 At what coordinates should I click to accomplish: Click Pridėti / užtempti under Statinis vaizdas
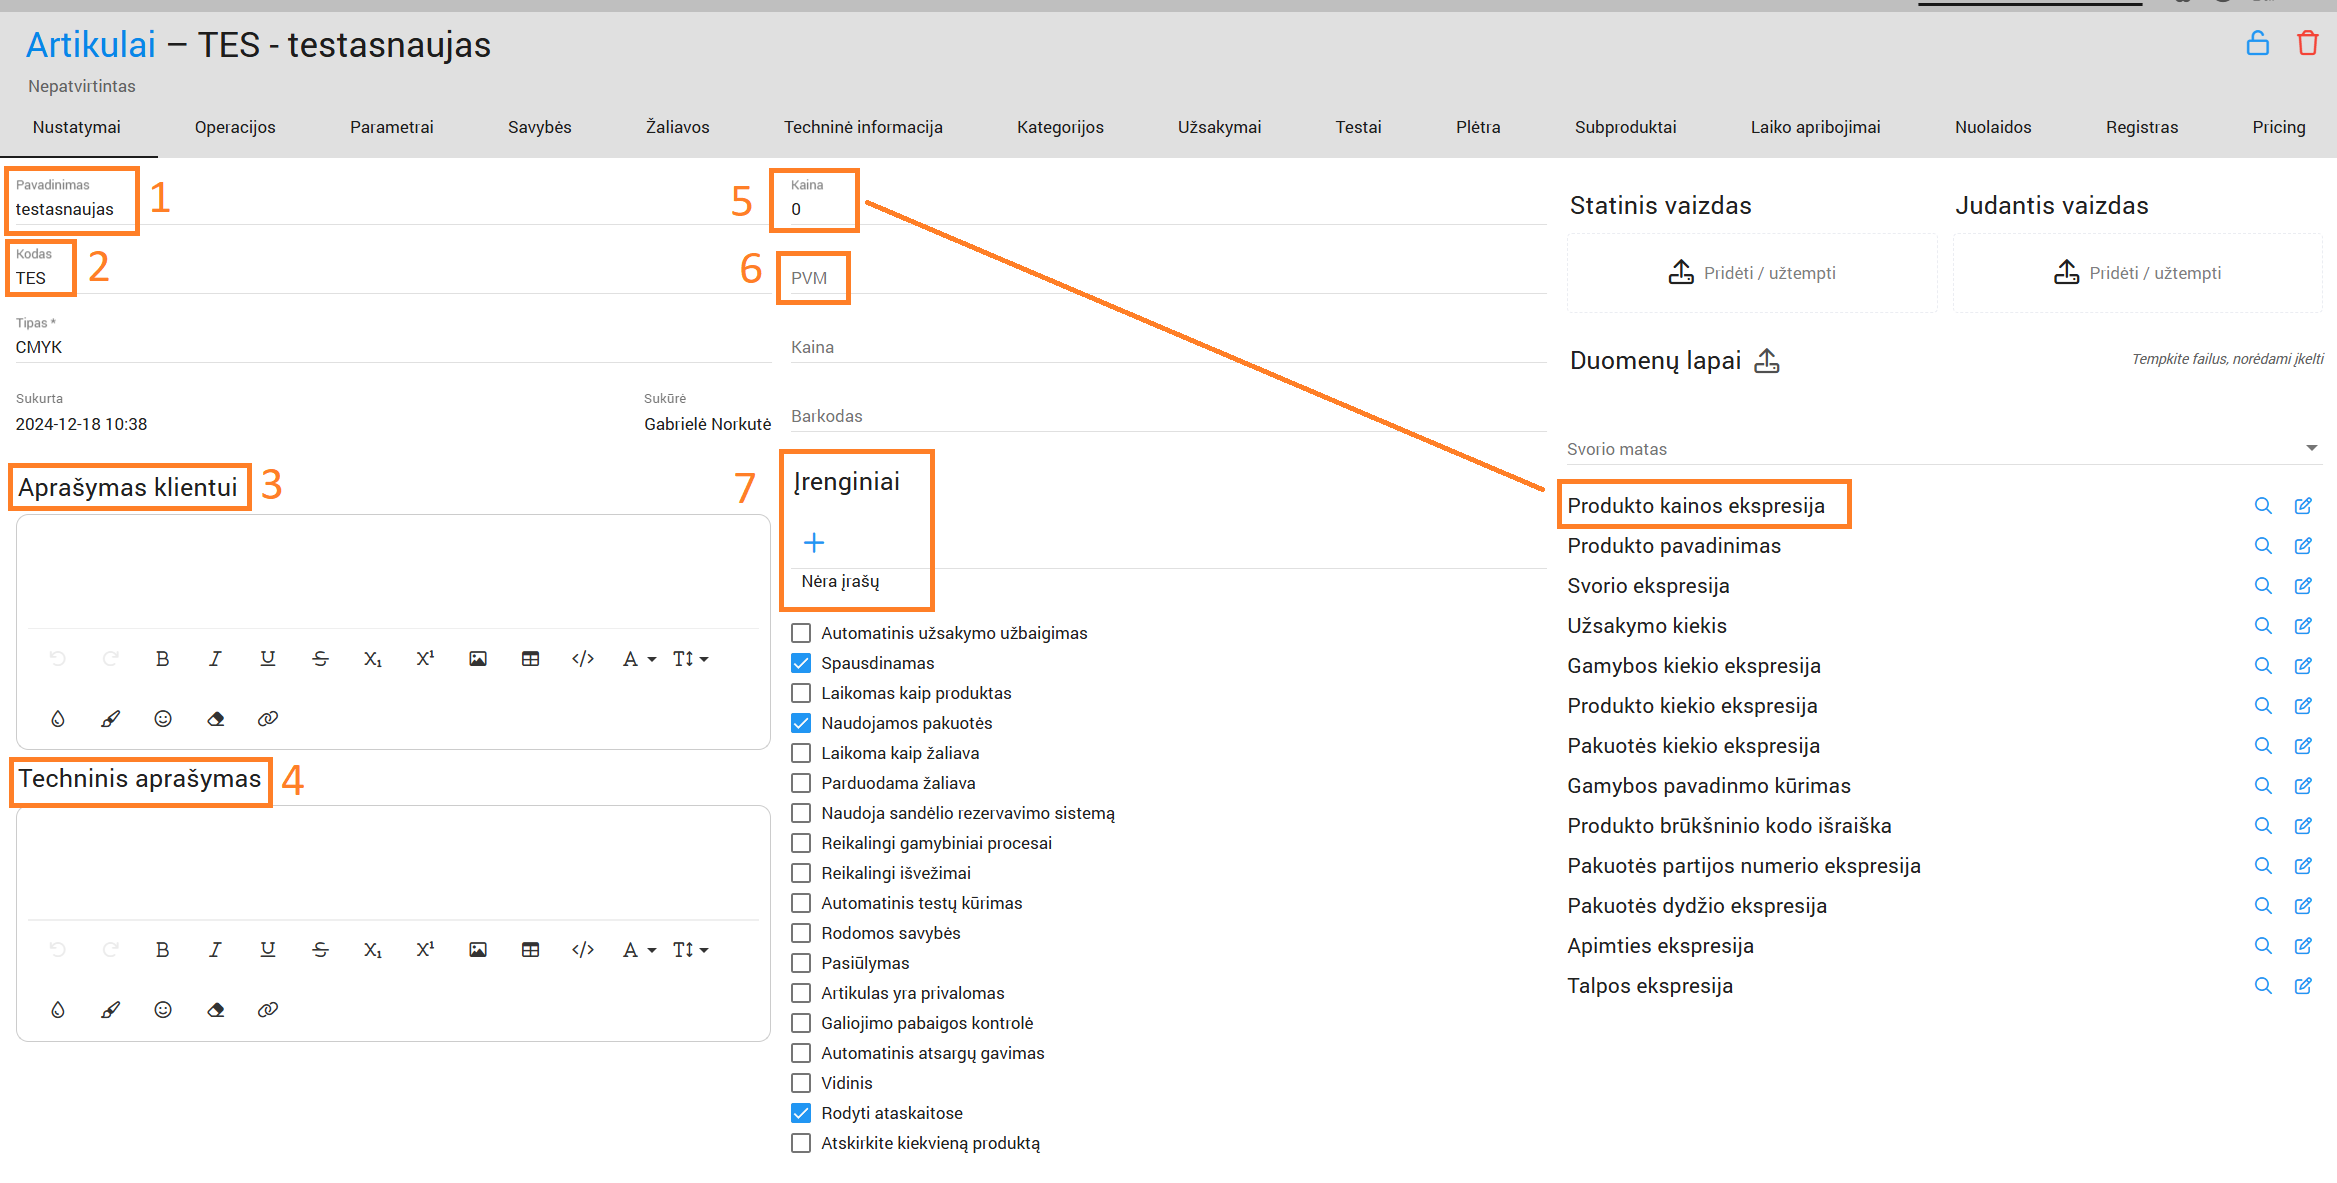point(1752,273)
